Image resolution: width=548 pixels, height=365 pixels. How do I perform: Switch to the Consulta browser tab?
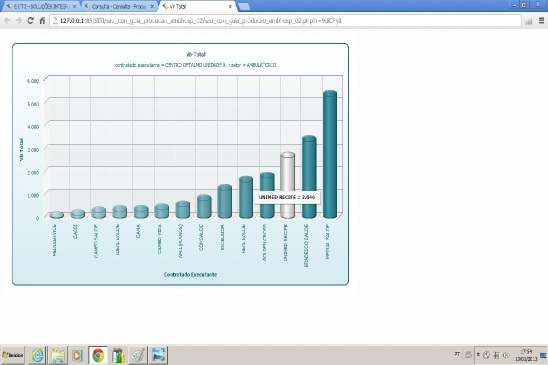(x=119, y=6)
